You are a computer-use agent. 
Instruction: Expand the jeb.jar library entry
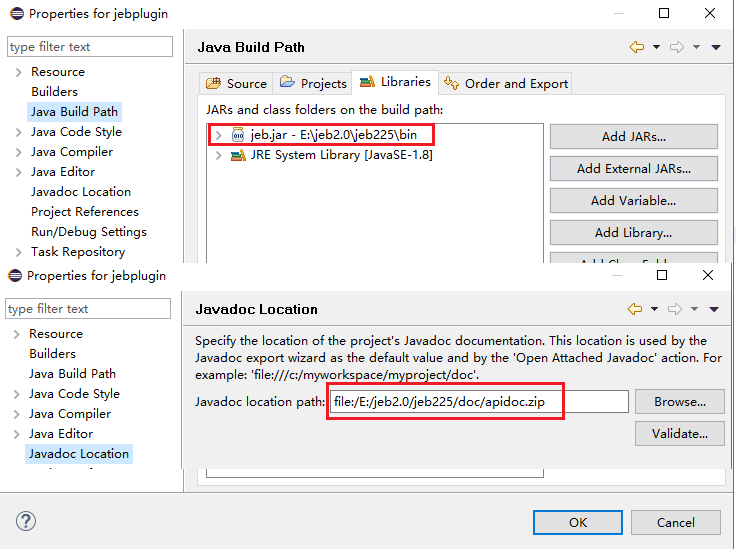tap(218, 135)
